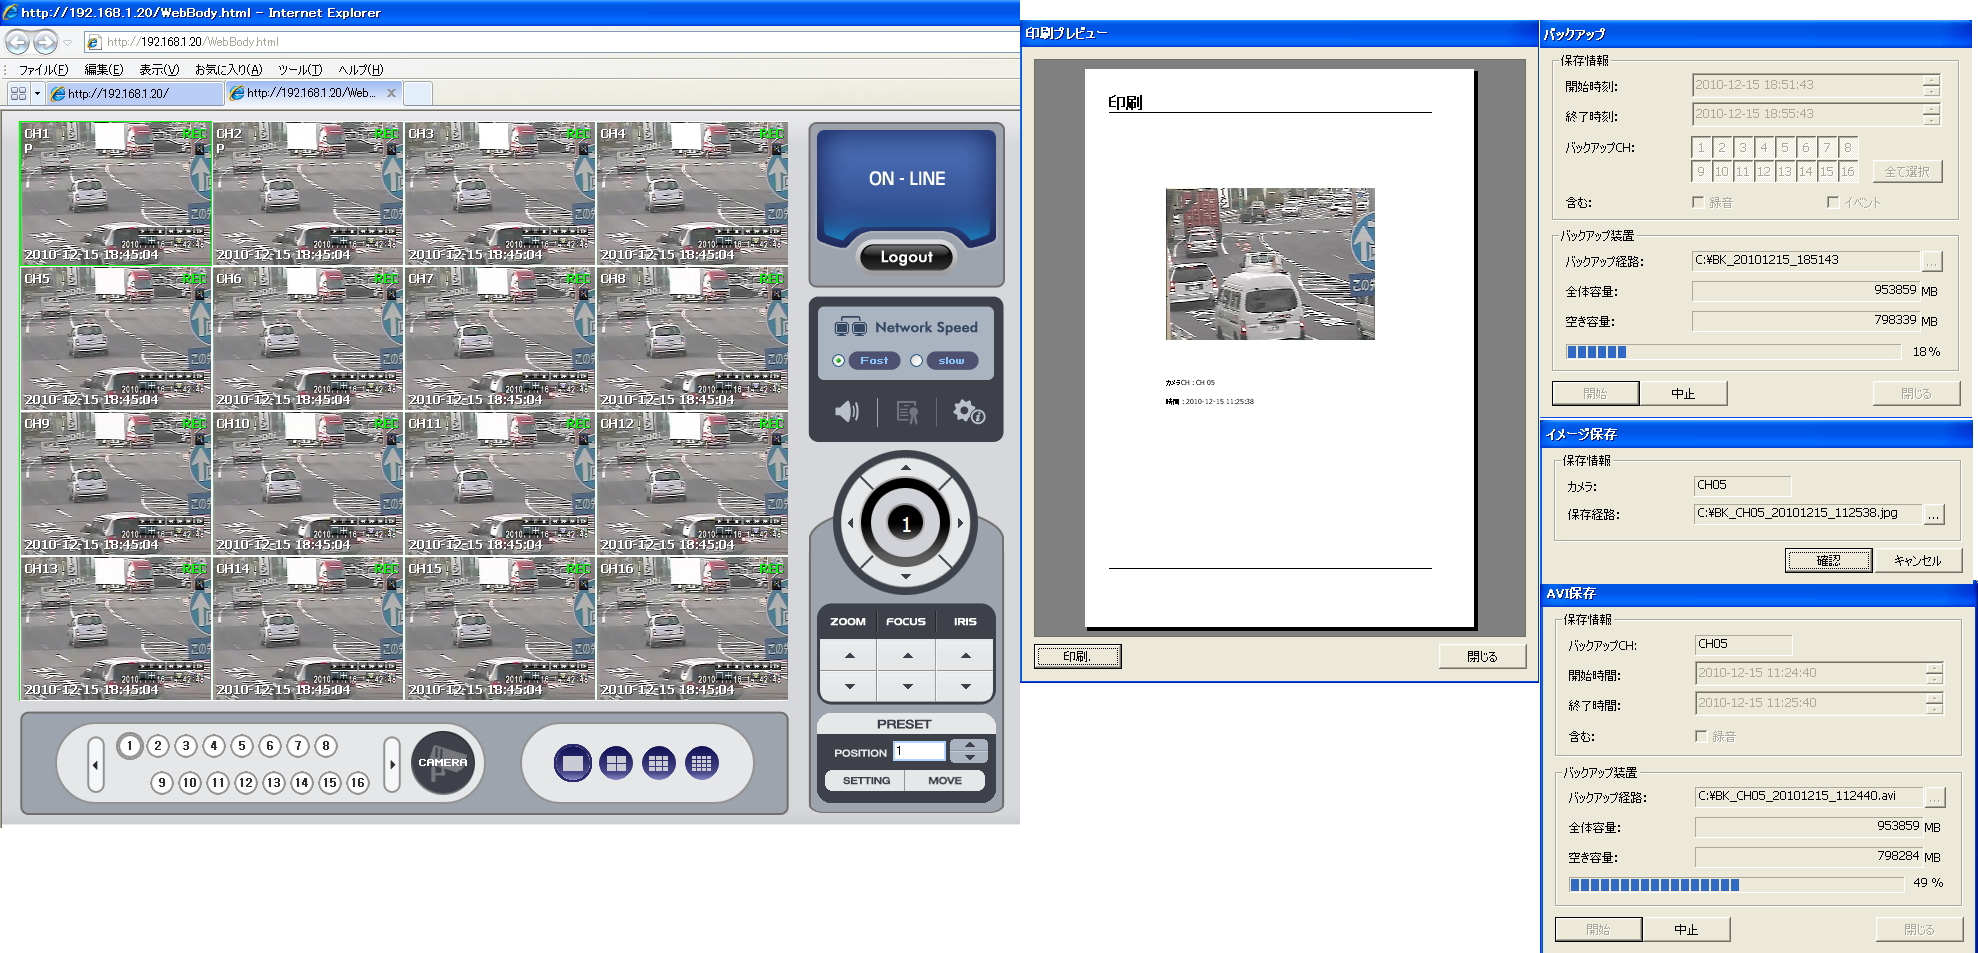1978x953 pixels.
Task: Click the ZOOM down arrow
Action: [849, 687]
